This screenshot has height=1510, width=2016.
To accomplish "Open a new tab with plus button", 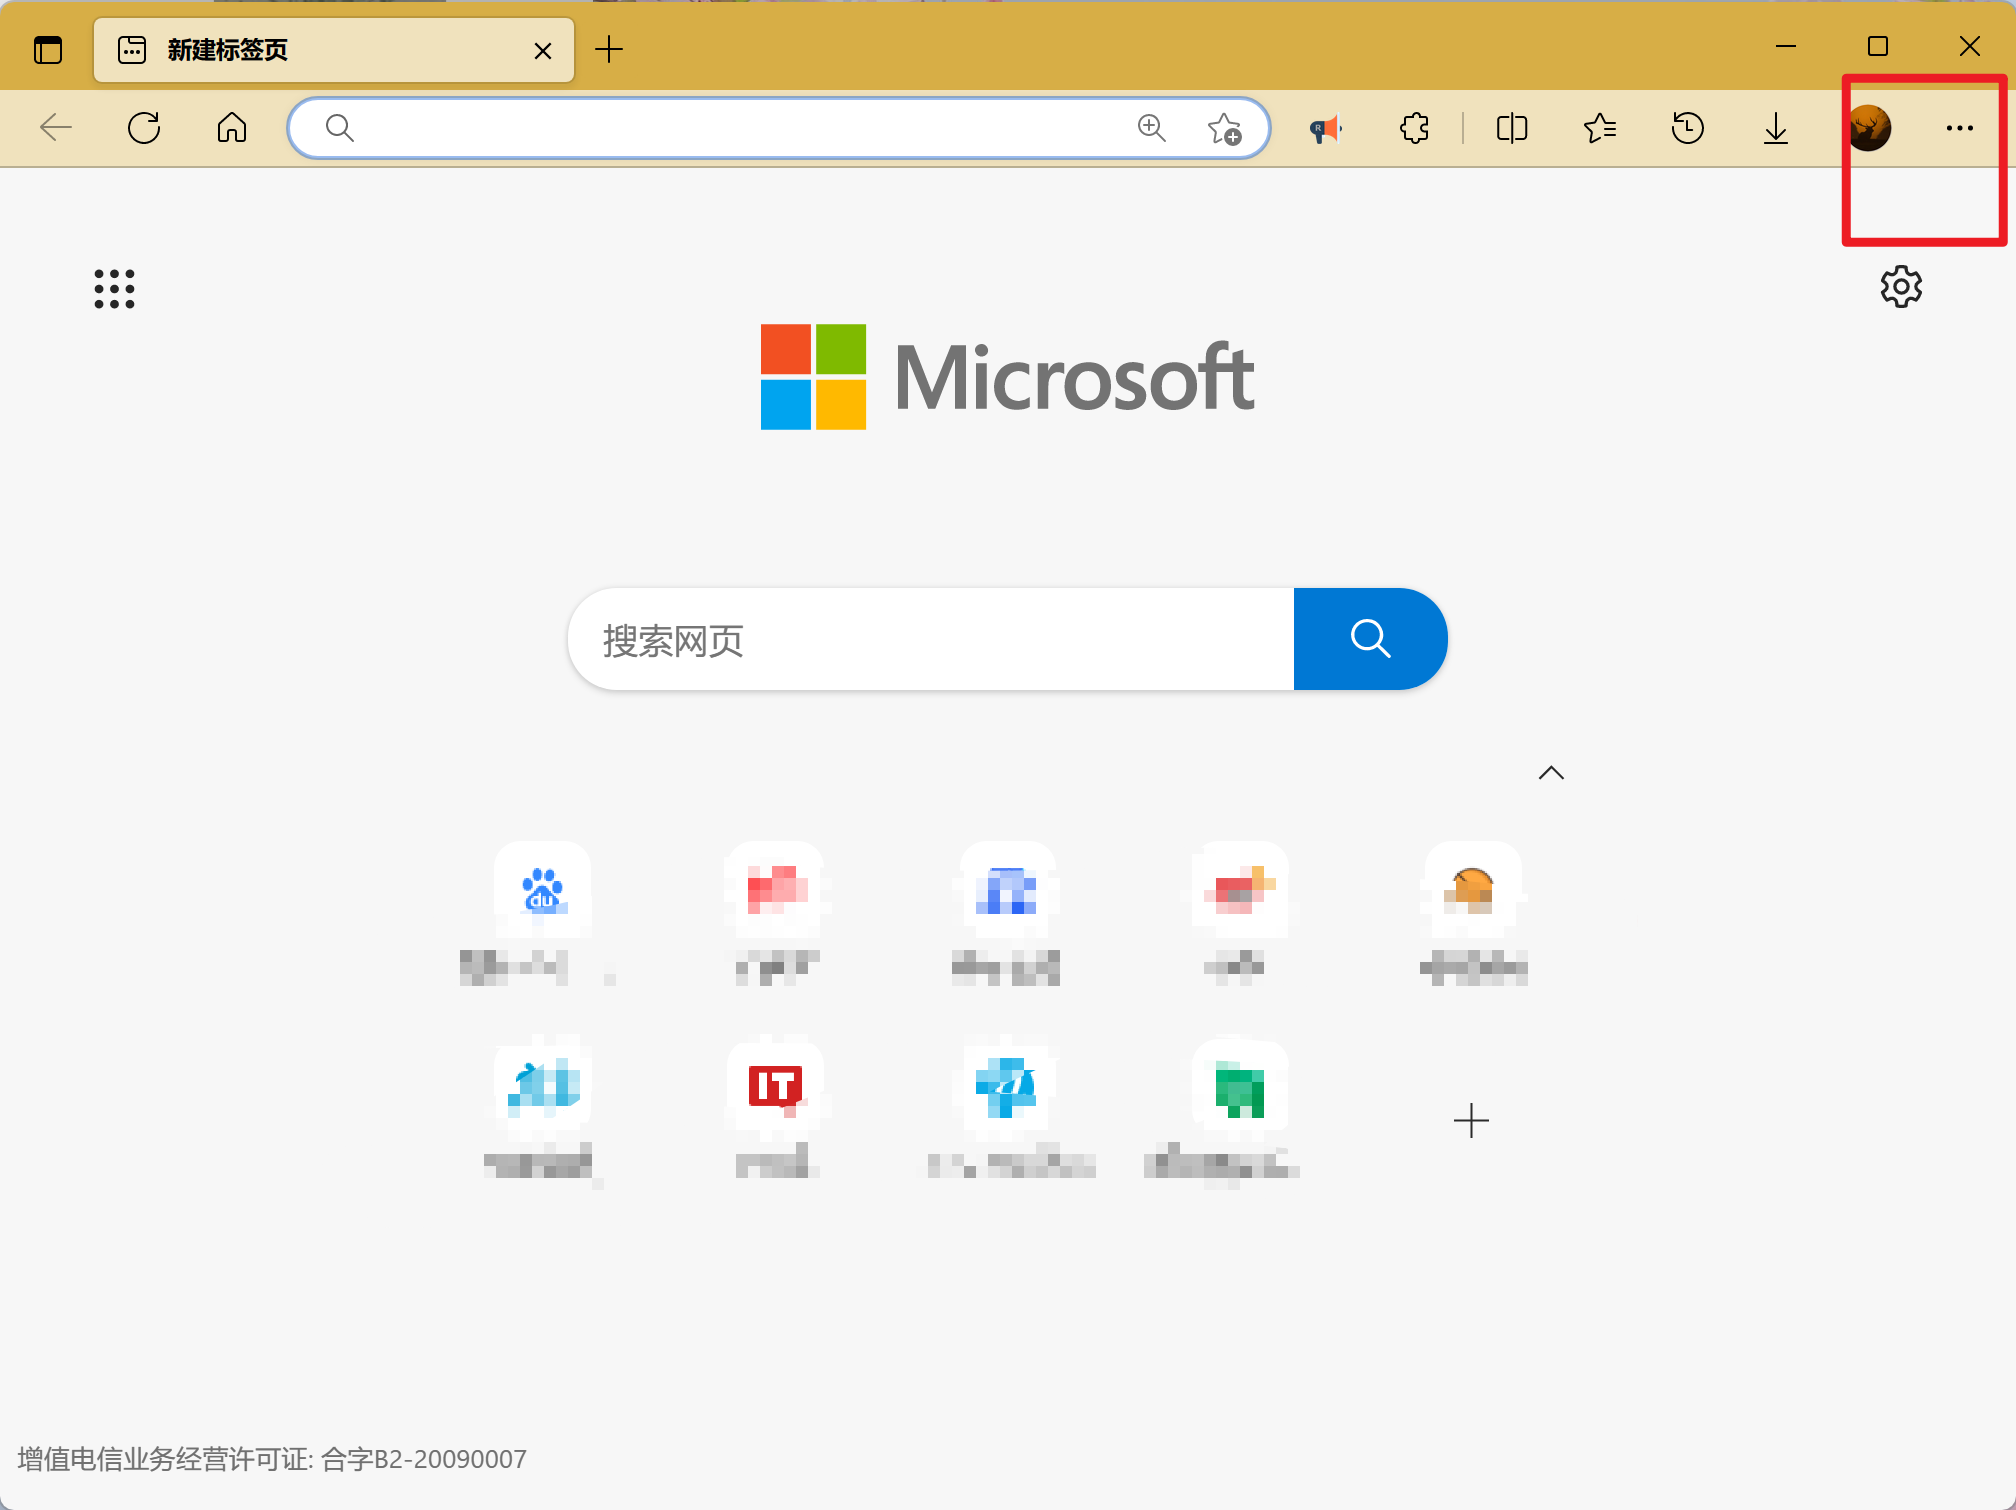I will point(609,49).
